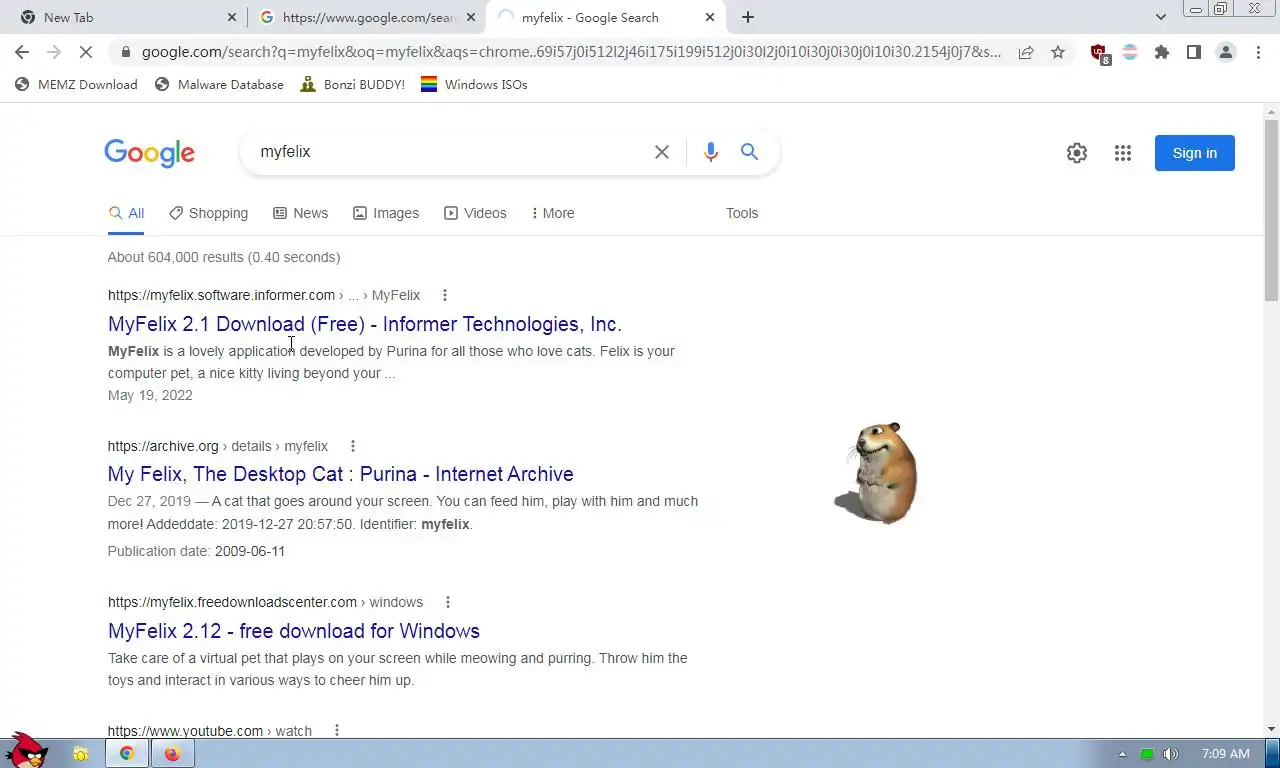Click the magnifier search button
Image resolution: width=1280 pixels, height=768 pixels.
(750, 152)
